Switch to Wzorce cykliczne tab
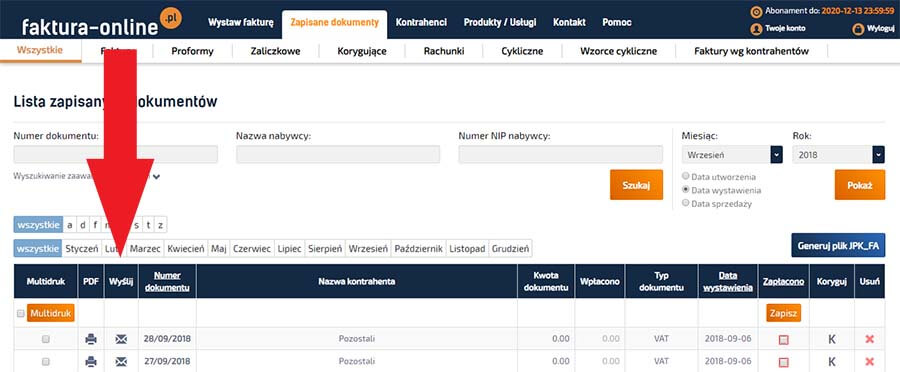Screen dimensions: 900x372 pyautogui.click(x=619, y=51)
